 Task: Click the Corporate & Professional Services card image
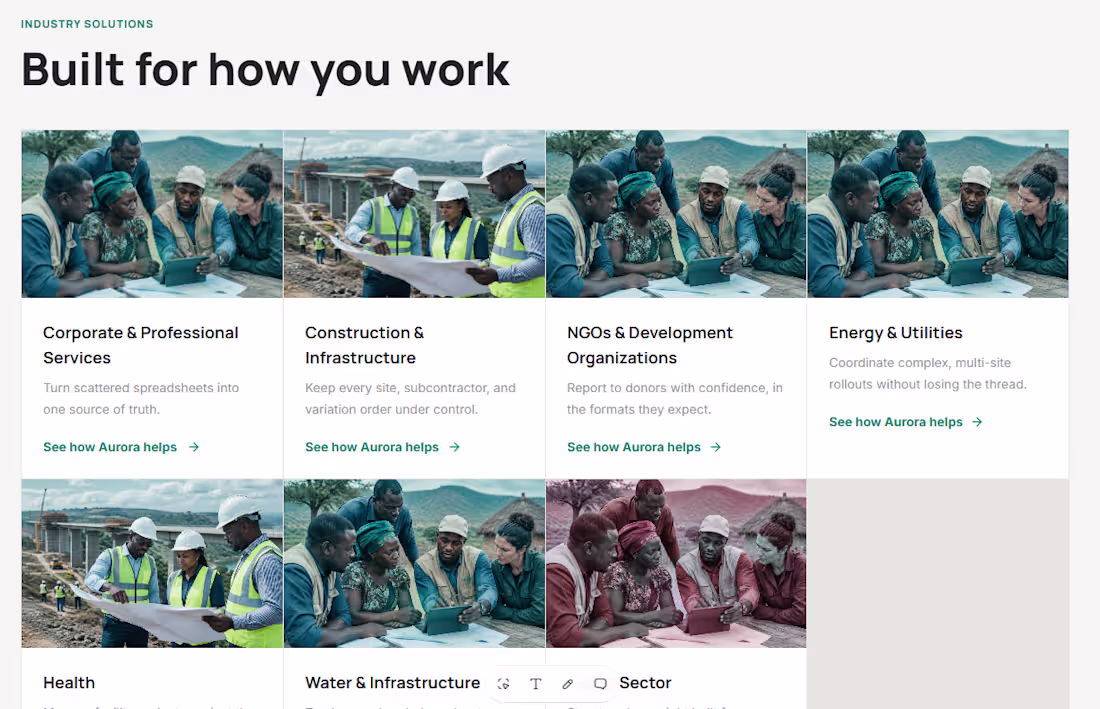click(x=152, y=214)
